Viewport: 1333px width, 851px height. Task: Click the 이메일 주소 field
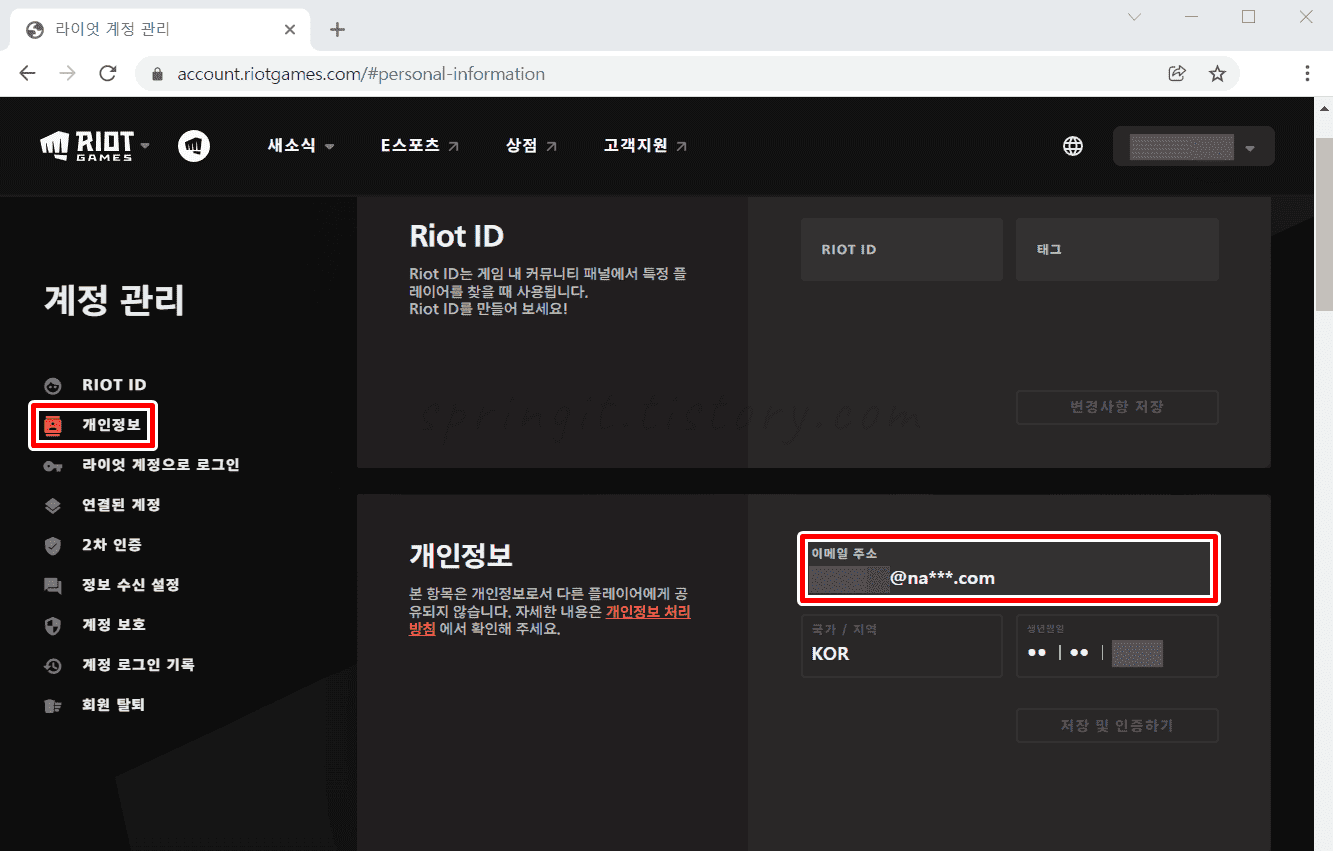click(x=1010, y=568)
